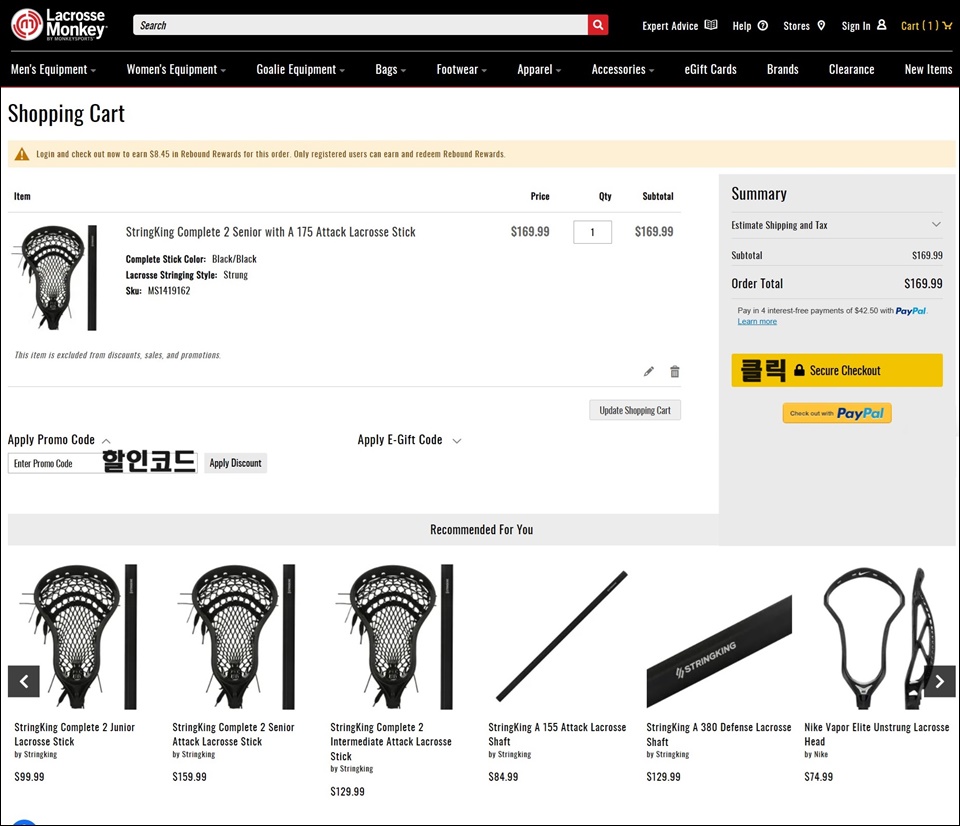This screenshot has width=960, height=826.
Task: Open the New Items menu item
Action: coord(928,70)
